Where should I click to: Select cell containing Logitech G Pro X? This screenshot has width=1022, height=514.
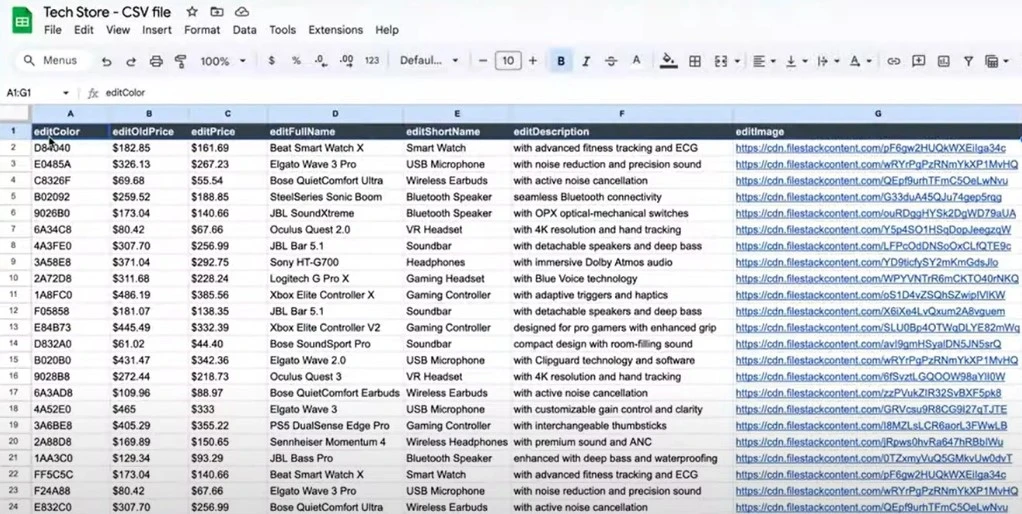(x=335, y=279)
